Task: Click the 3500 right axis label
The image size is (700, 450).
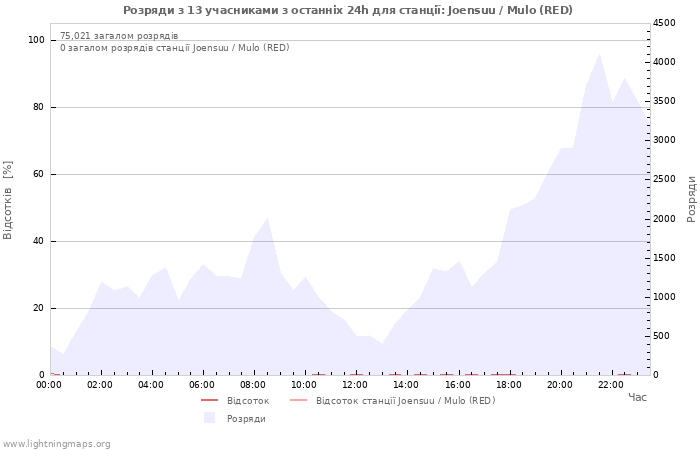Action: [664, 101]
